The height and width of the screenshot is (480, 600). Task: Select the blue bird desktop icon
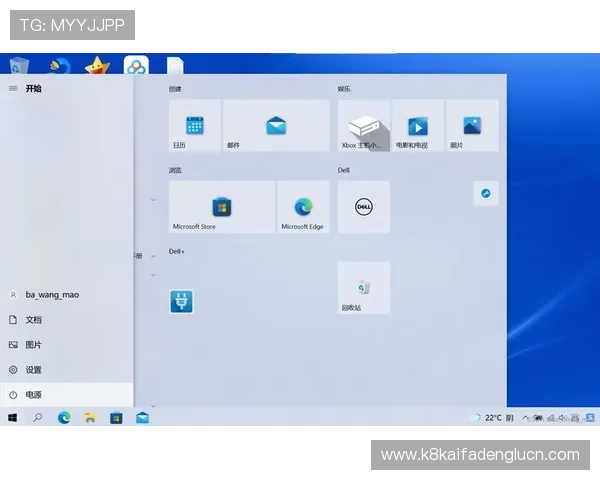click(60, 65)
